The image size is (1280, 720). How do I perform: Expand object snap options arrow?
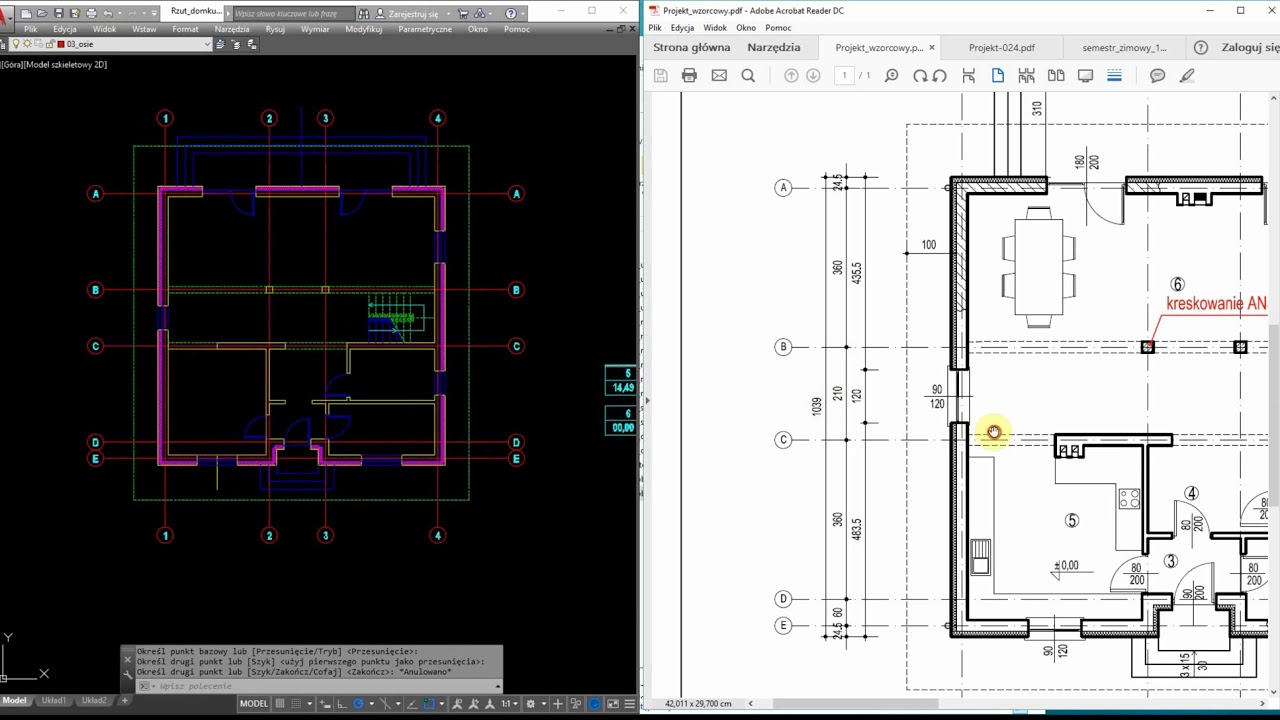[442, 703]
